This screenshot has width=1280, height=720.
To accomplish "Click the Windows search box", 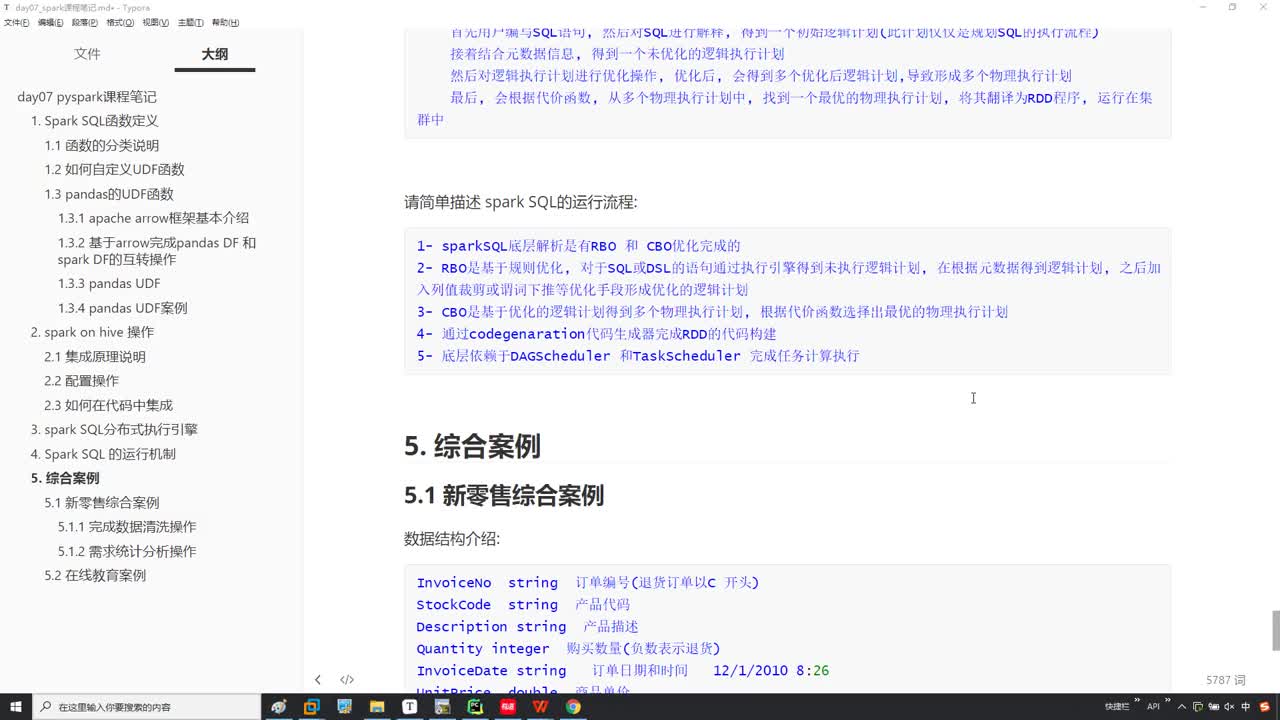I will (146, 706).
